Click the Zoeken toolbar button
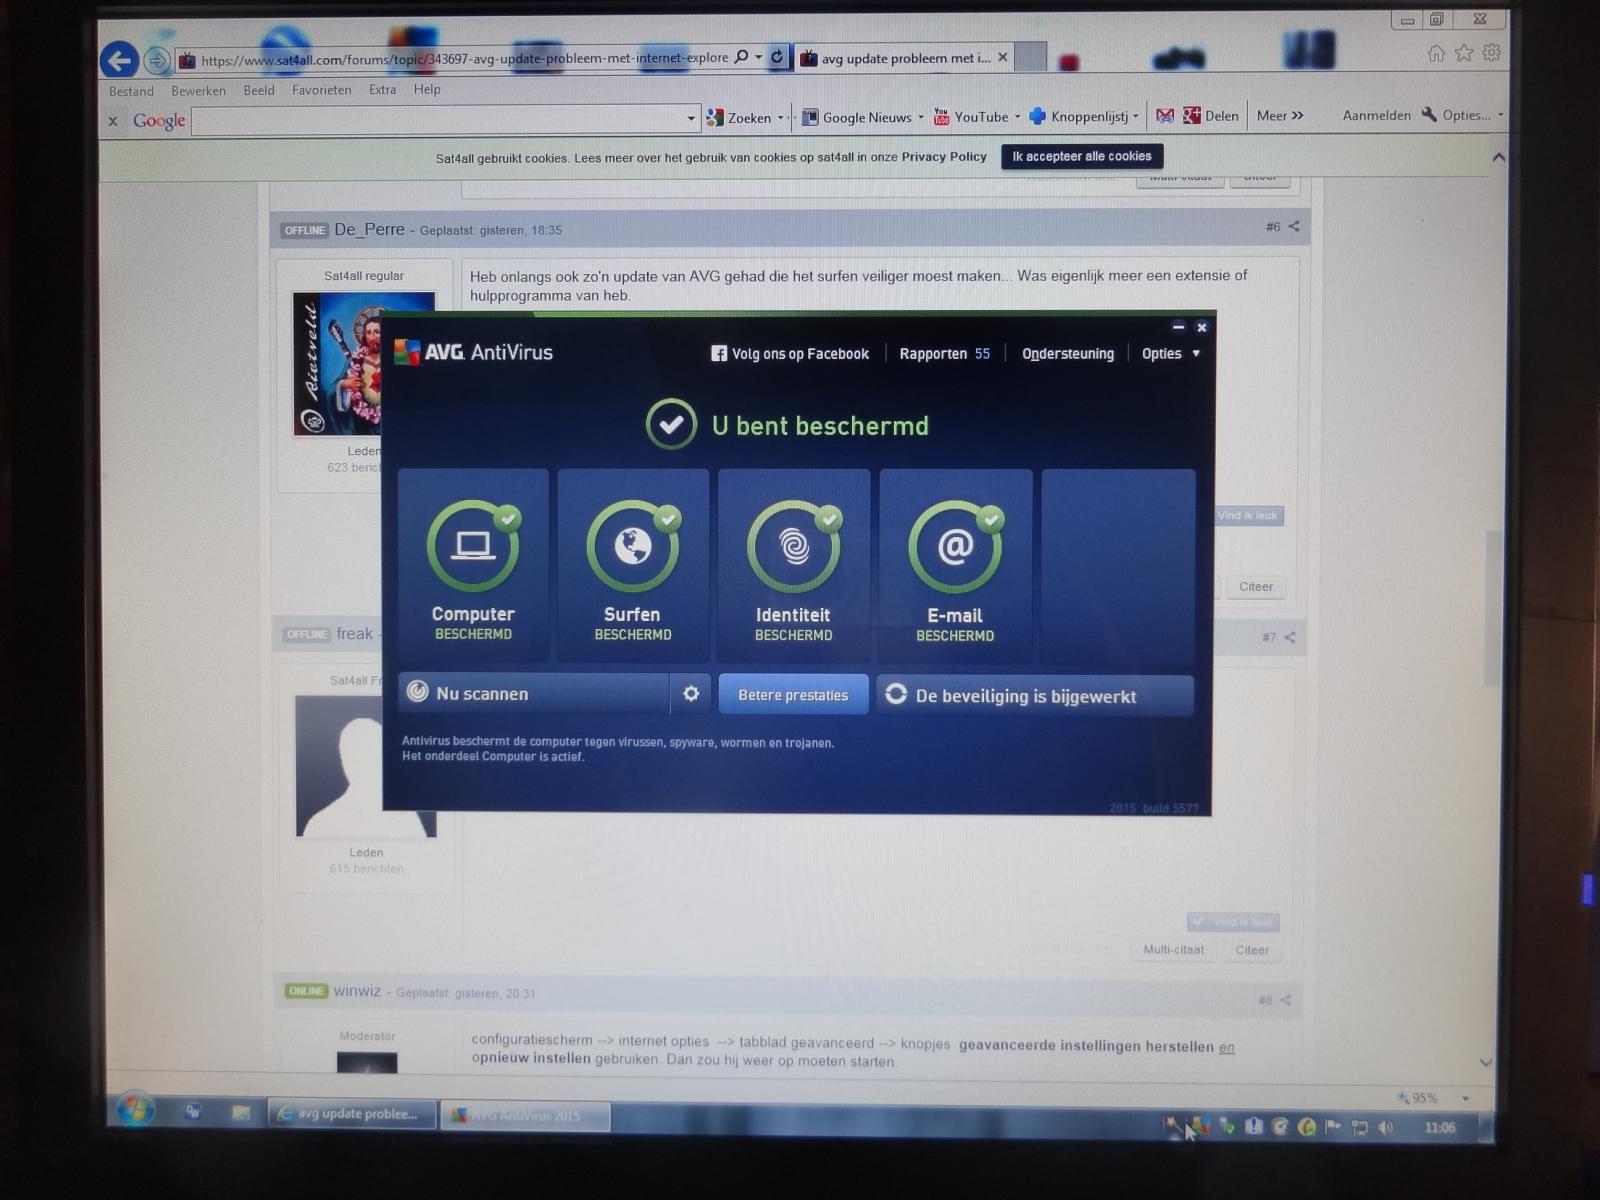Image resolution: width=1600 pixels, height=1200 pixels. (x=739, y=118)
